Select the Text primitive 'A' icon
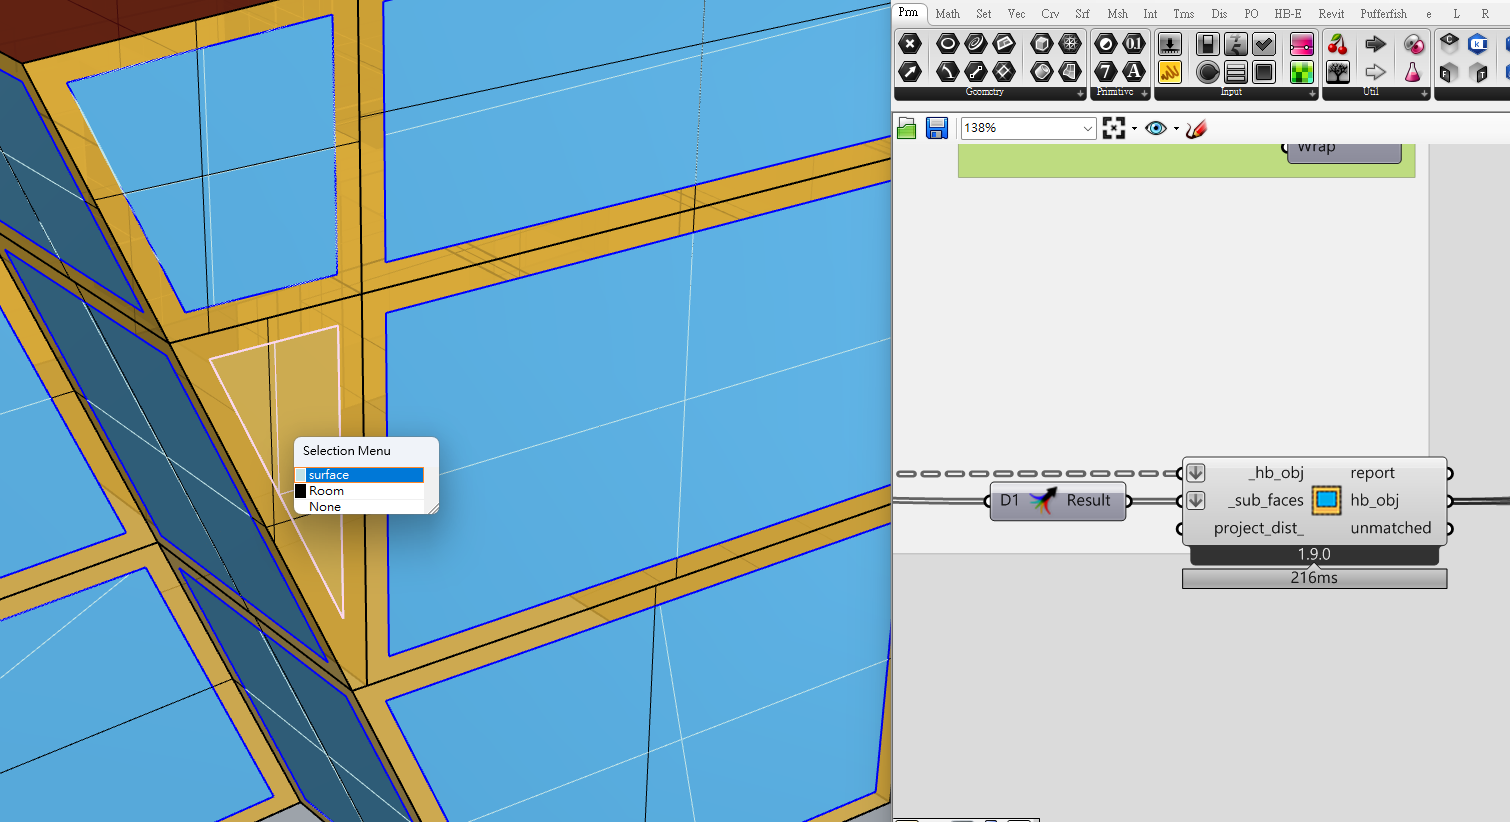The height and width of the screenshot is (822, 1510). [x=1133, y=72]
